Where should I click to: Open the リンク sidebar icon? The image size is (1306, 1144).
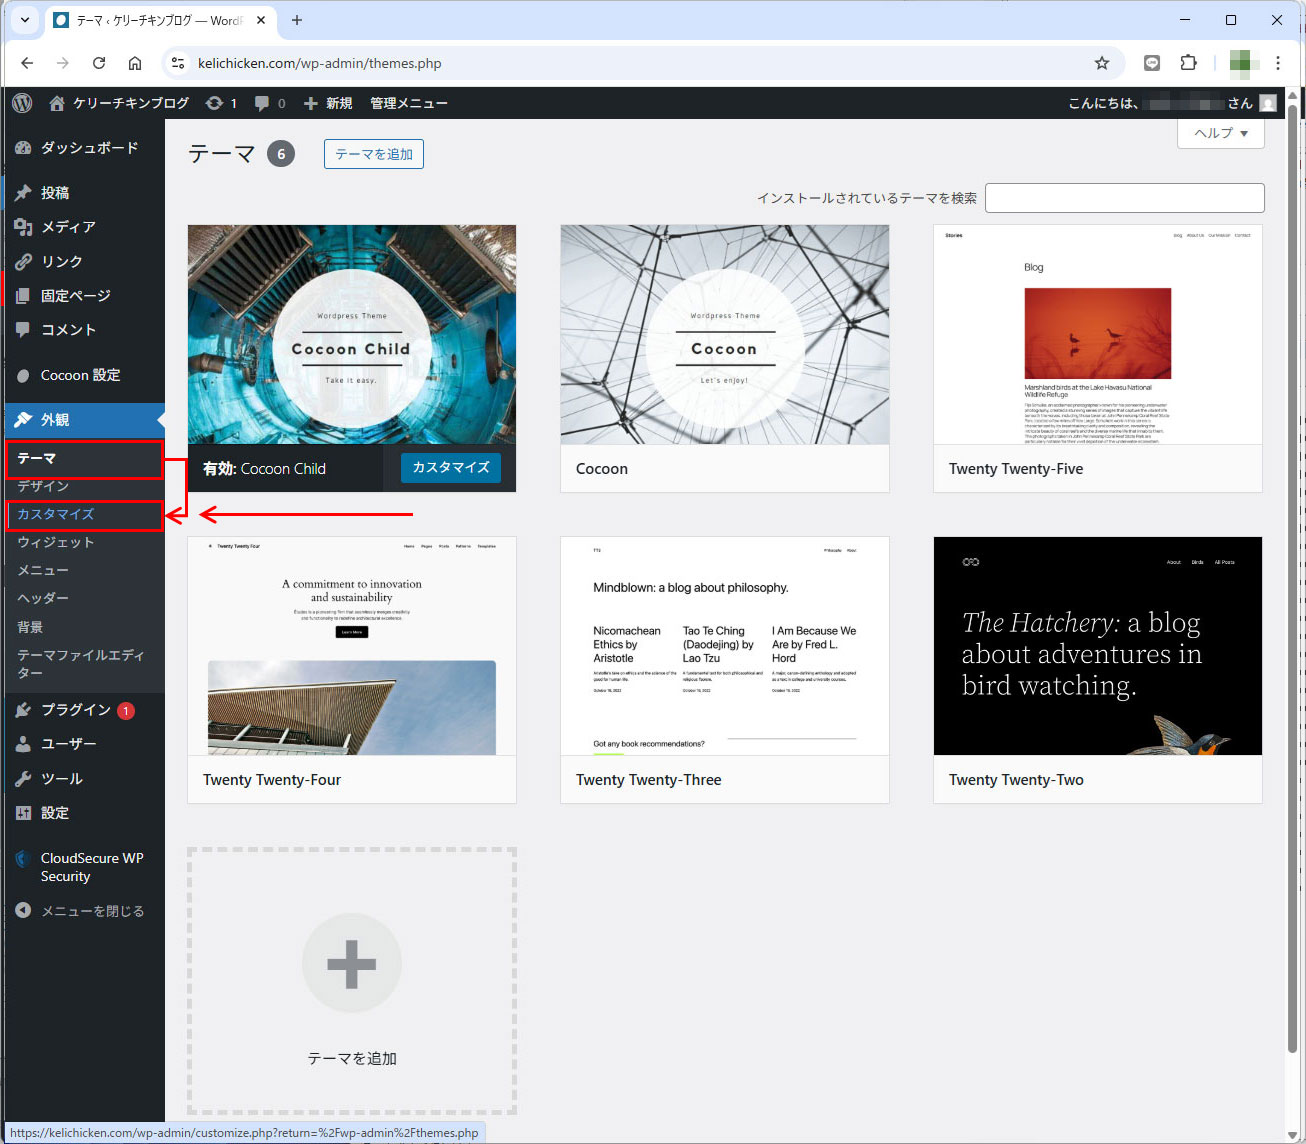[23, 261]
